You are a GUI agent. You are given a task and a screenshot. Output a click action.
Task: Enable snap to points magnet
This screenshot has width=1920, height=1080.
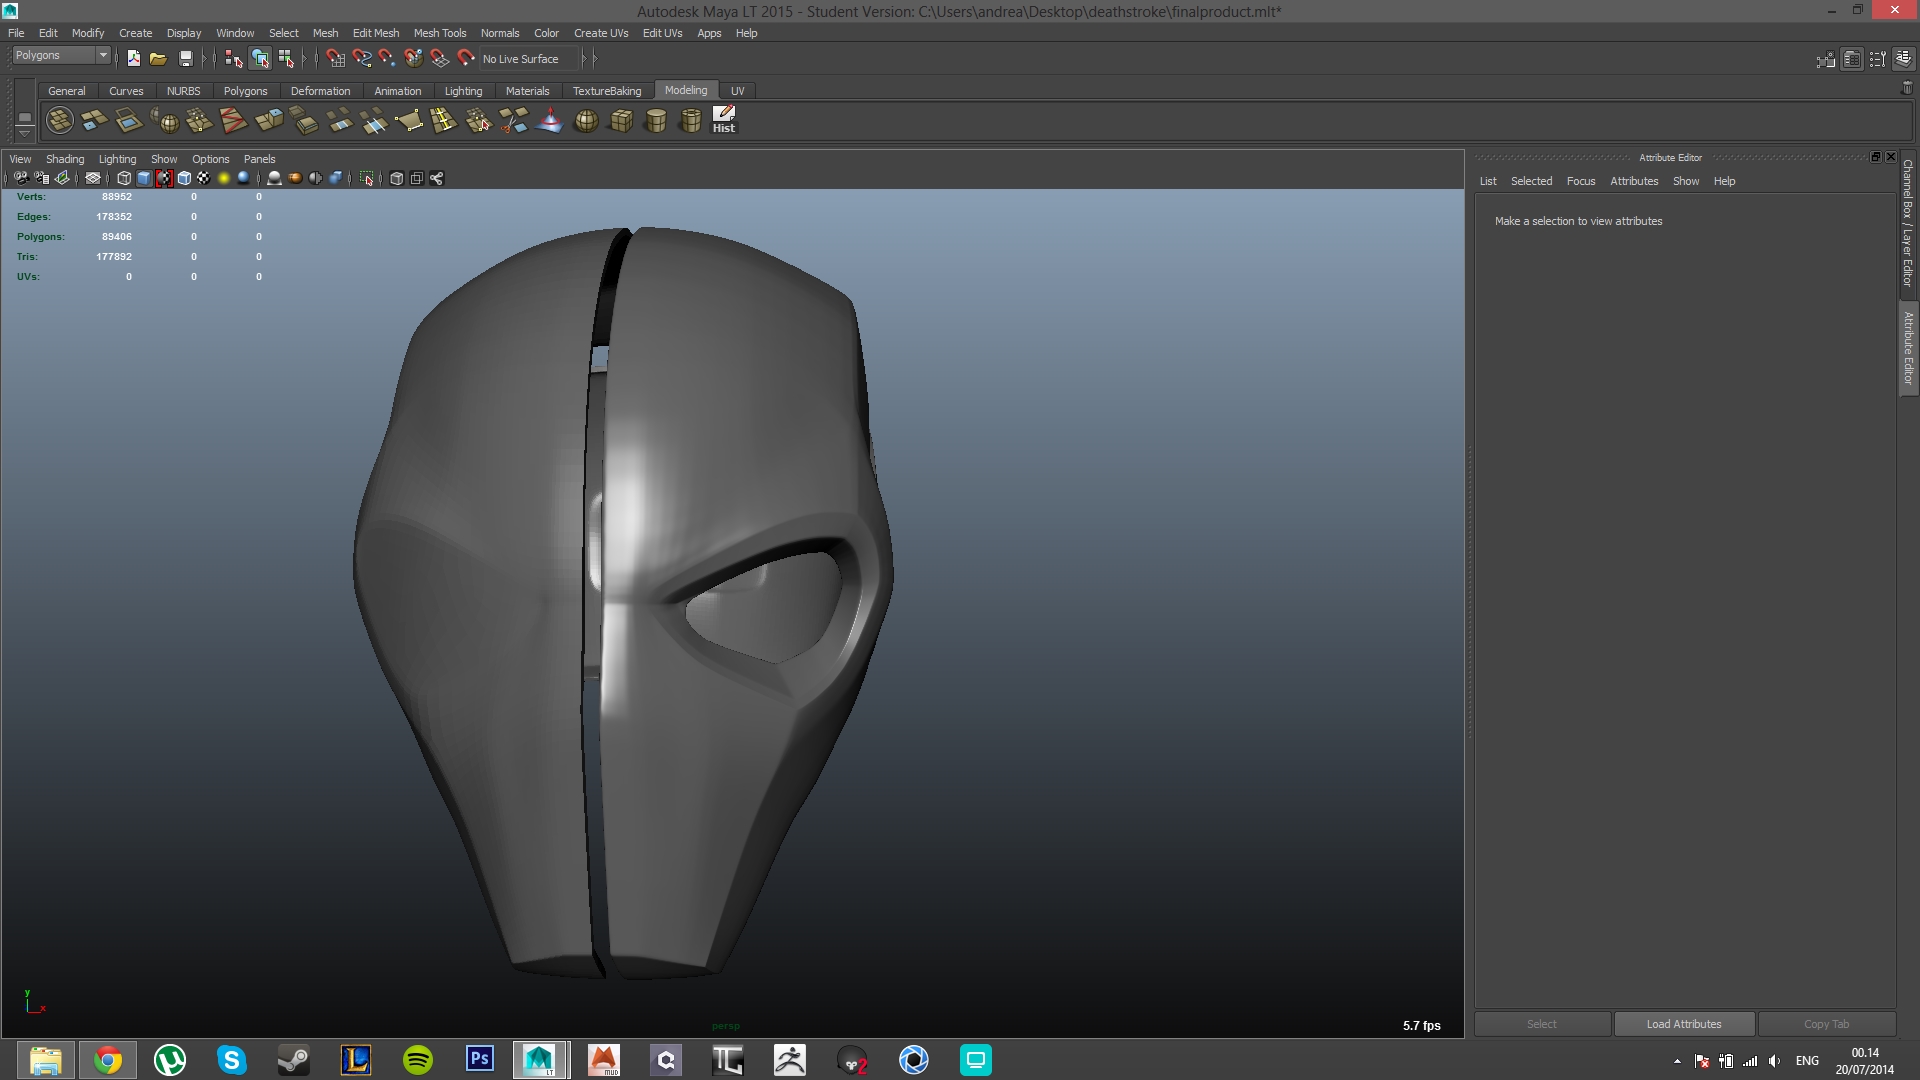click(387, 59)
